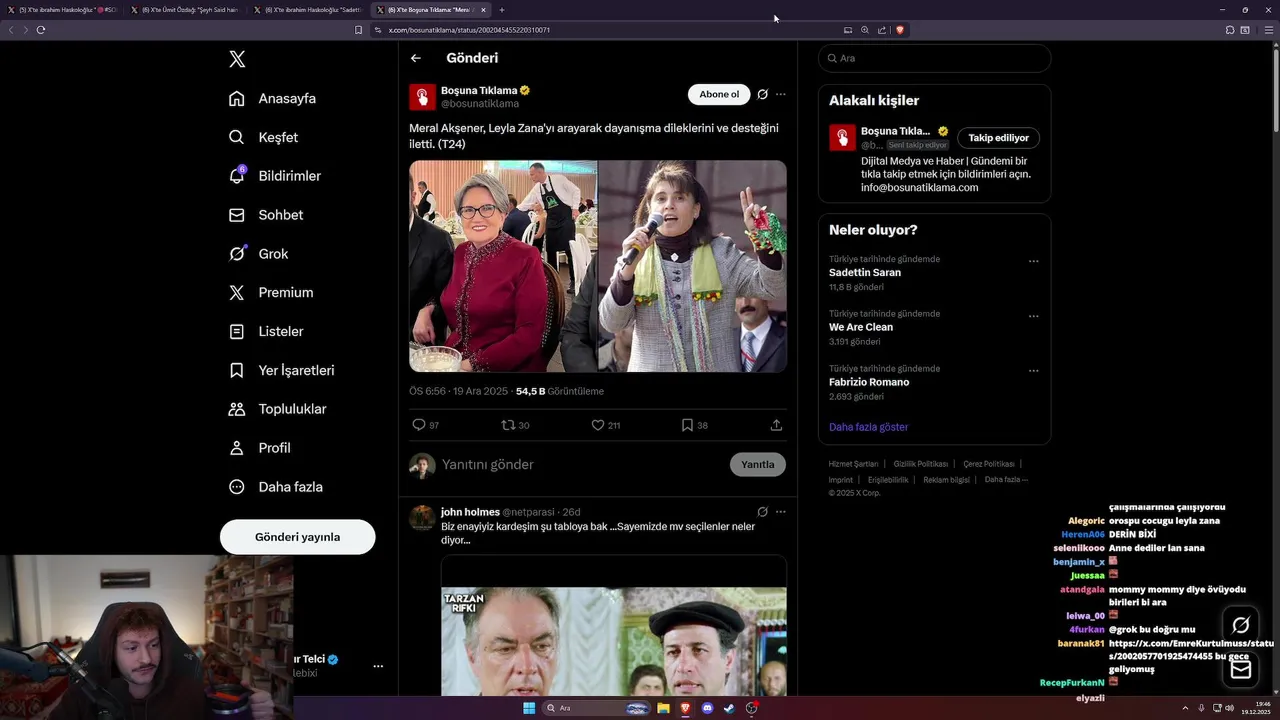Image resolution: width=1280 pixels, height=720 pixels.
Task: Click the share icon of the post
Action: (x=776, y=425)
